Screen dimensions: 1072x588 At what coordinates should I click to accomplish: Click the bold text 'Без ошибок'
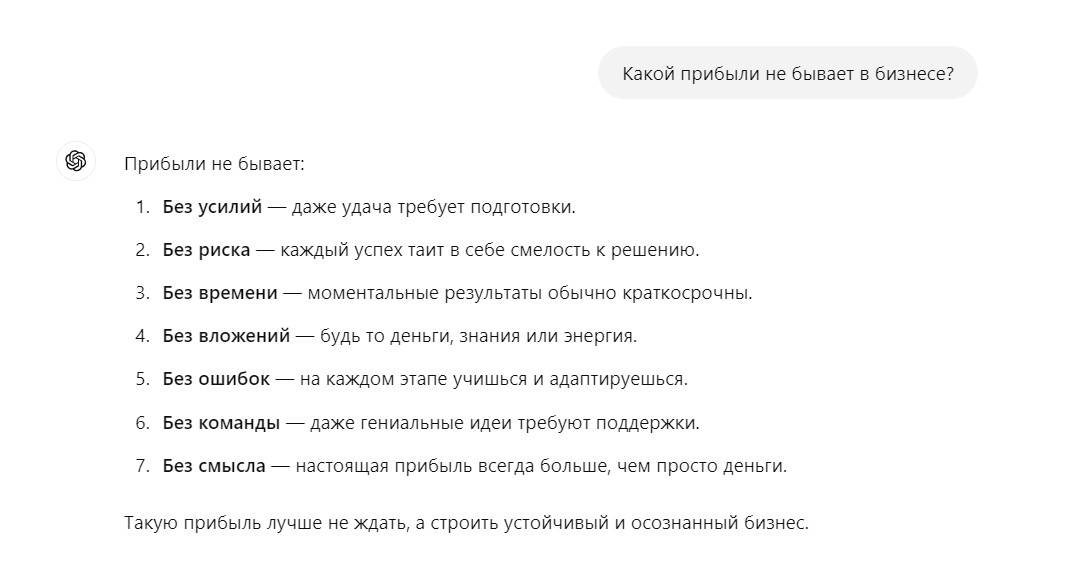point(216,379)
